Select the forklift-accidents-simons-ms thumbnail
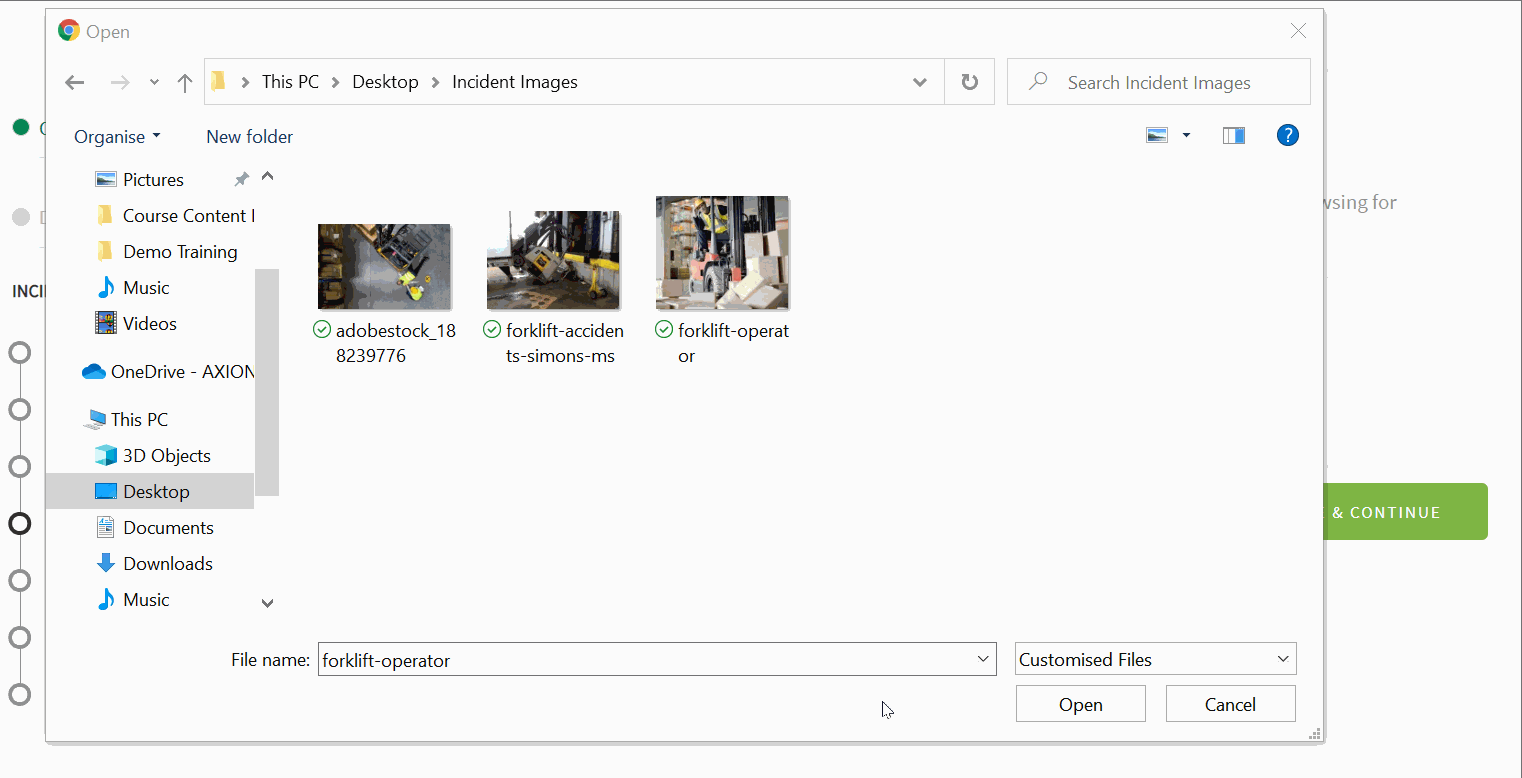Screen dimensions: 1522x778 point(553,261)
